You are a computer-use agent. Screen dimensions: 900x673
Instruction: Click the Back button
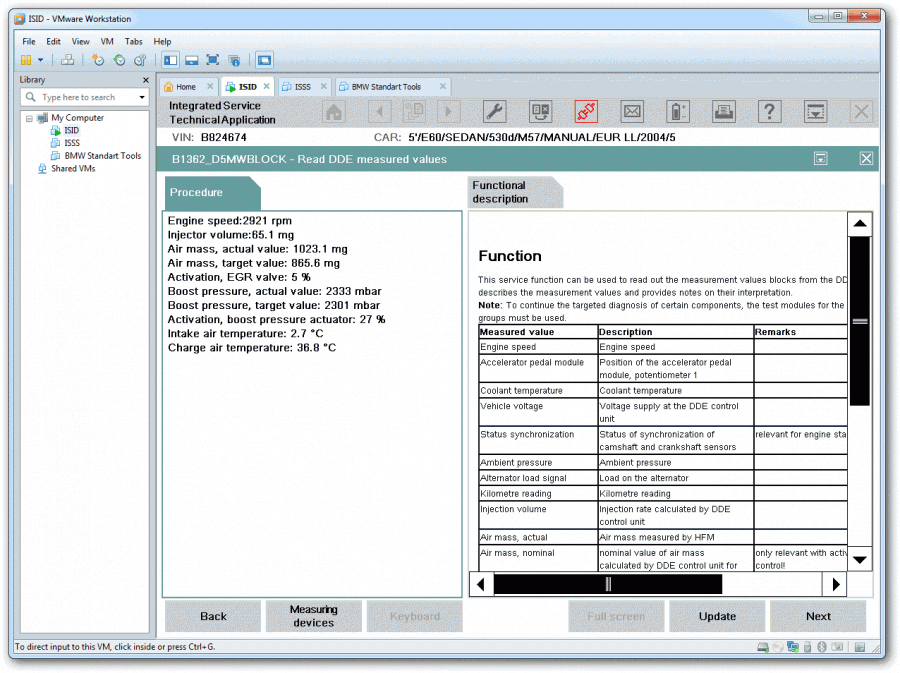(x=213, y=616)
